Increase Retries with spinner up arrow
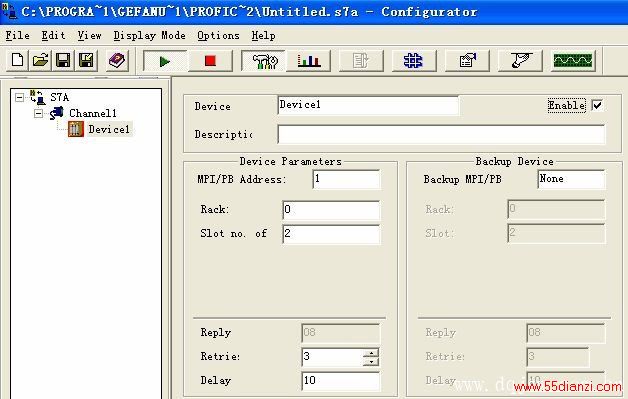The height and width of the screenshot is (399, 628). 371,353
